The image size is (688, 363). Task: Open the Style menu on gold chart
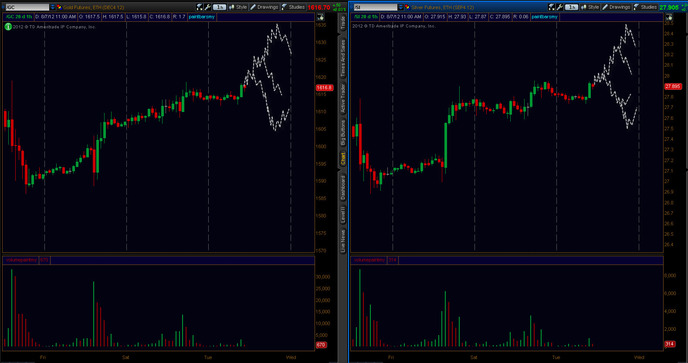pos(238,7)
